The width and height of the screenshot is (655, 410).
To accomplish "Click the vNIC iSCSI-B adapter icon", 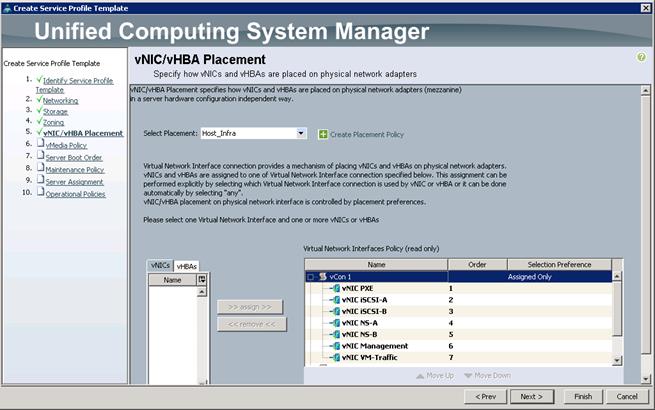I will click(336, 311).
